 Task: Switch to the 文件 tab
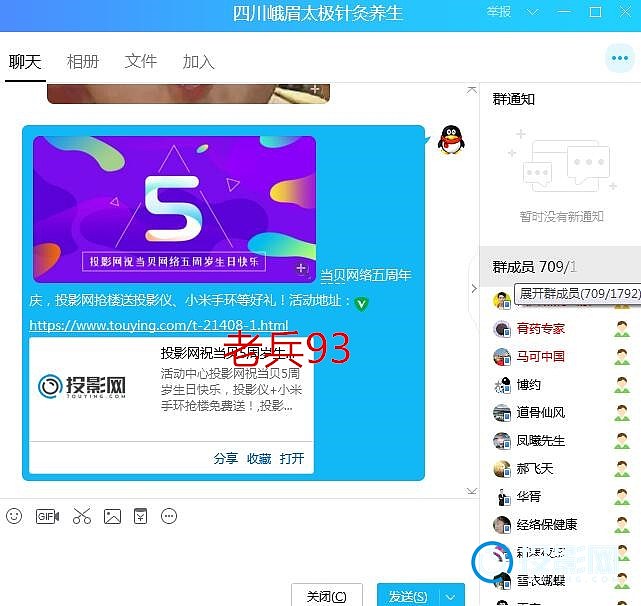141,61
